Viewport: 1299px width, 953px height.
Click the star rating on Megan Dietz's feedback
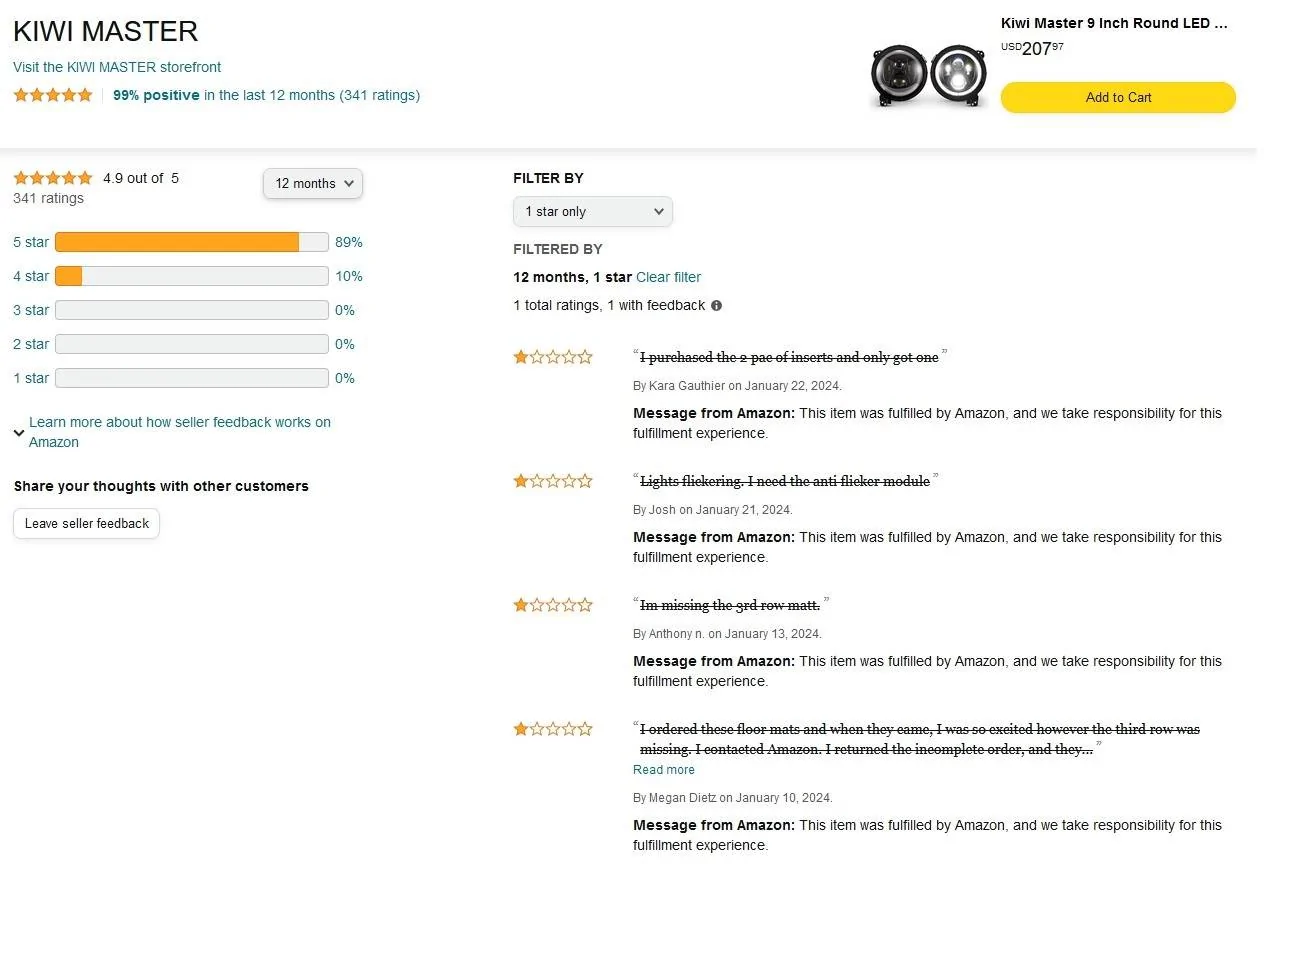553,729
